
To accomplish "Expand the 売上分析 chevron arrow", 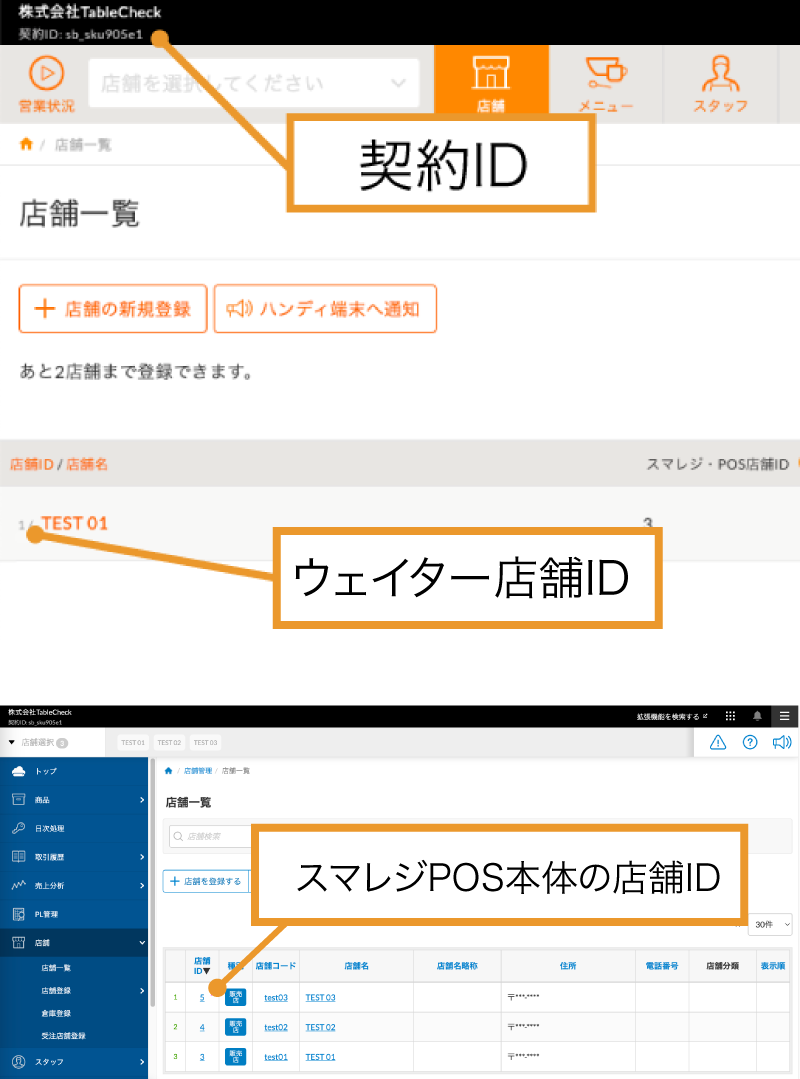I will (x=142, y=886).
